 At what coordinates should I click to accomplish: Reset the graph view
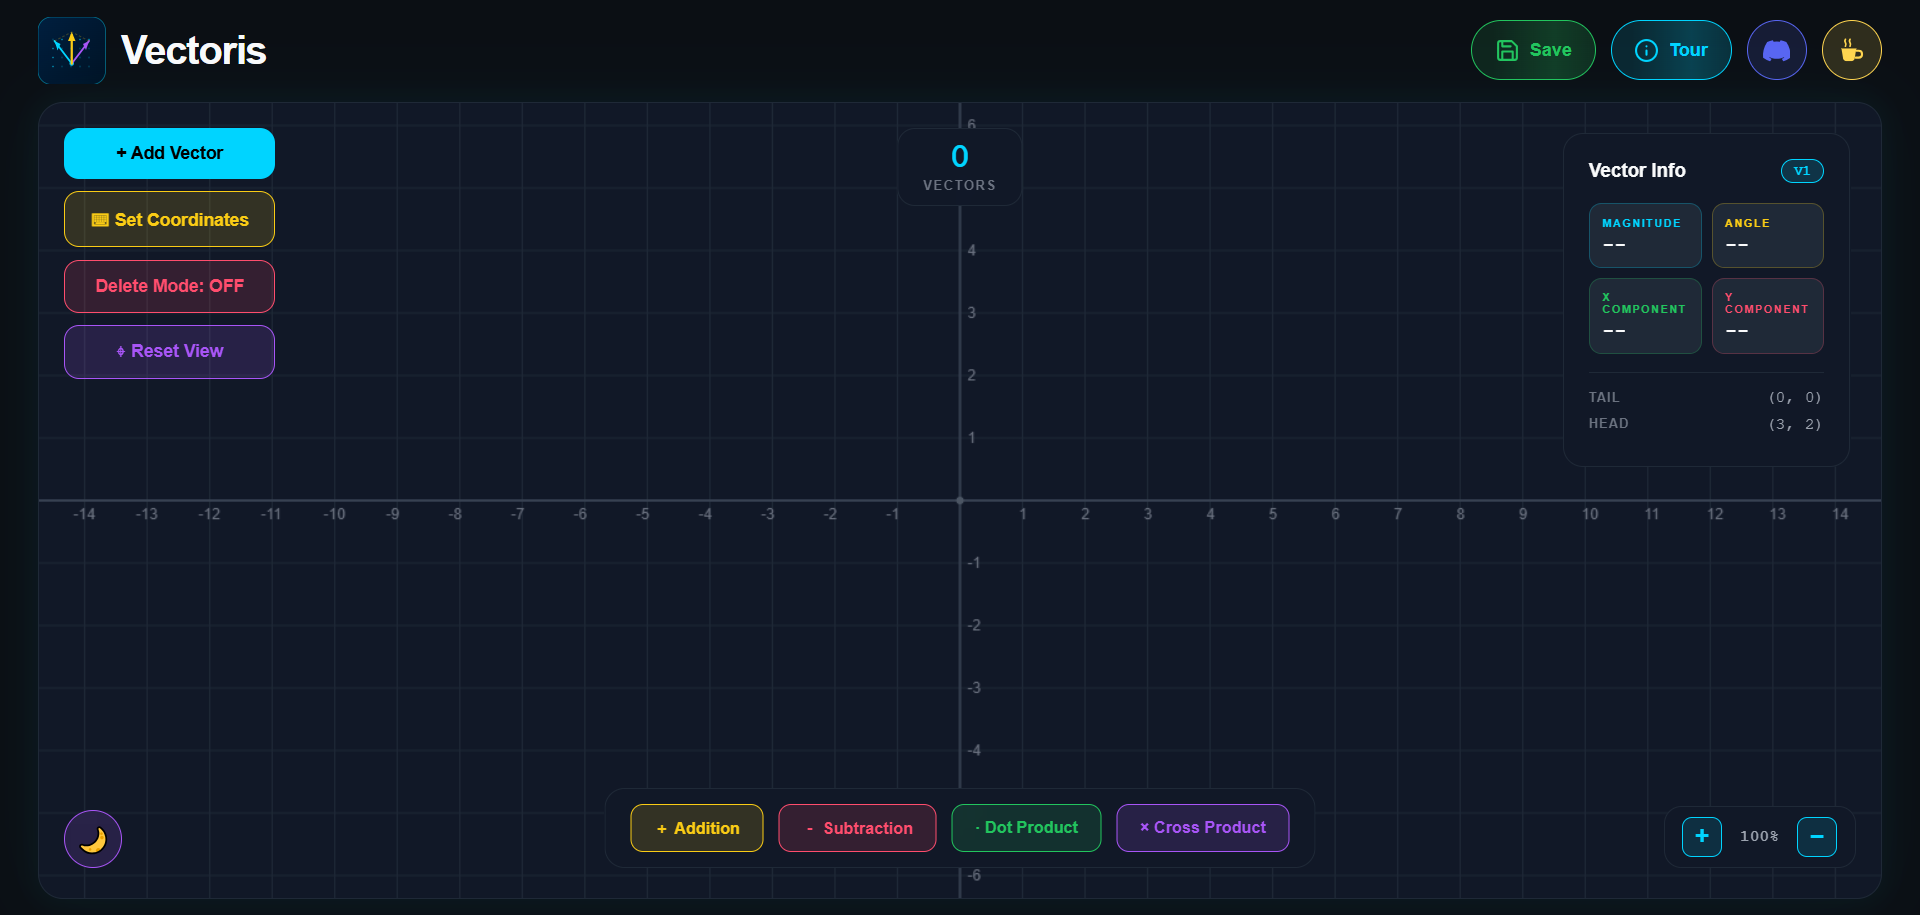169,351
